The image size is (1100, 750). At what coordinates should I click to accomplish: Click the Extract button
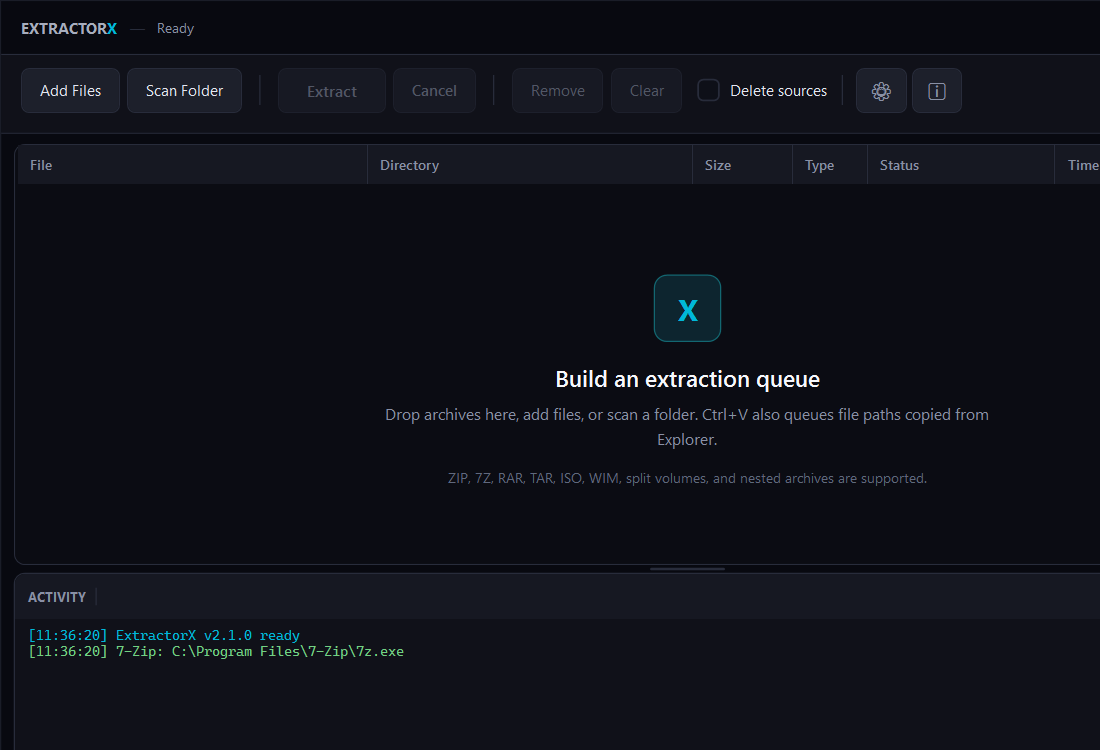click(x=331, y=89)
